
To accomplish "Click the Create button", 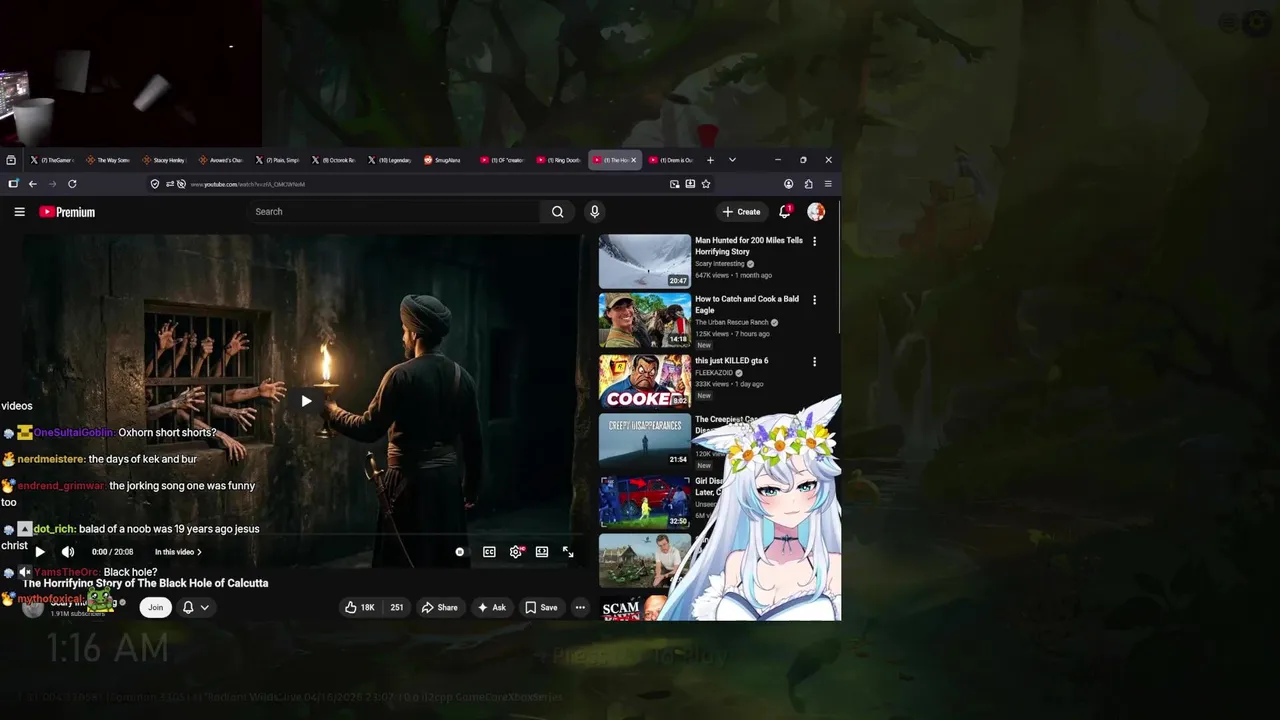I will [x=742, y=212].
